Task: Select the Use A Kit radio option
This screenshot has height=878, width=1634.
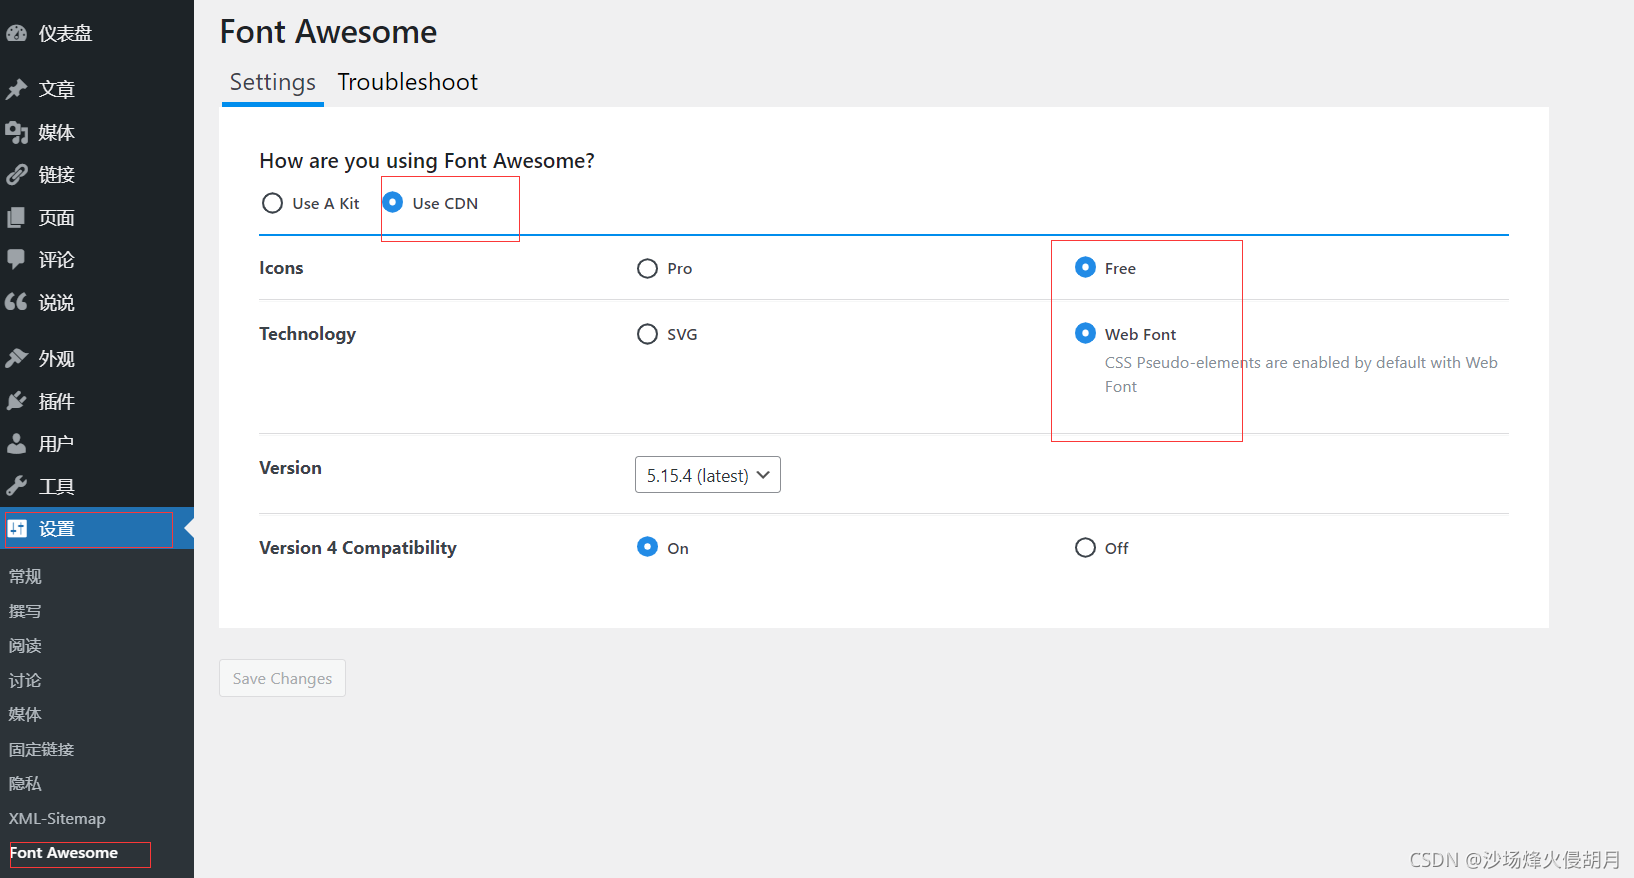Action: point(272,203)
